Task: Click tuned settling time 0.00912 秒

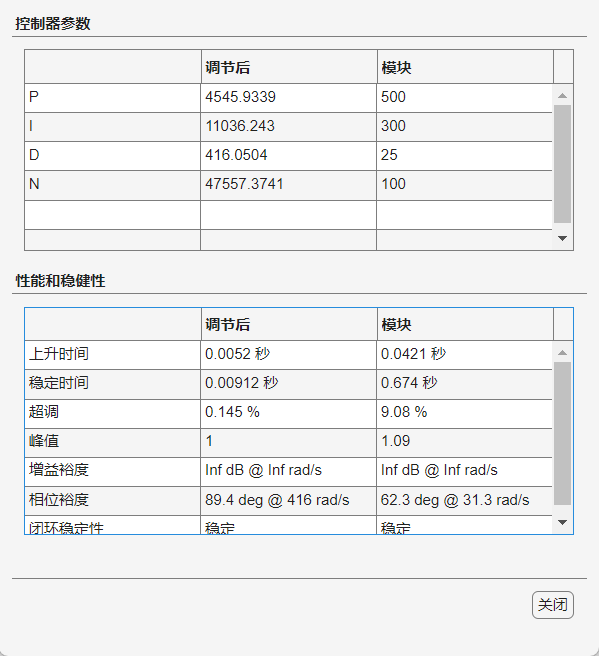Action: coord(242,383)
